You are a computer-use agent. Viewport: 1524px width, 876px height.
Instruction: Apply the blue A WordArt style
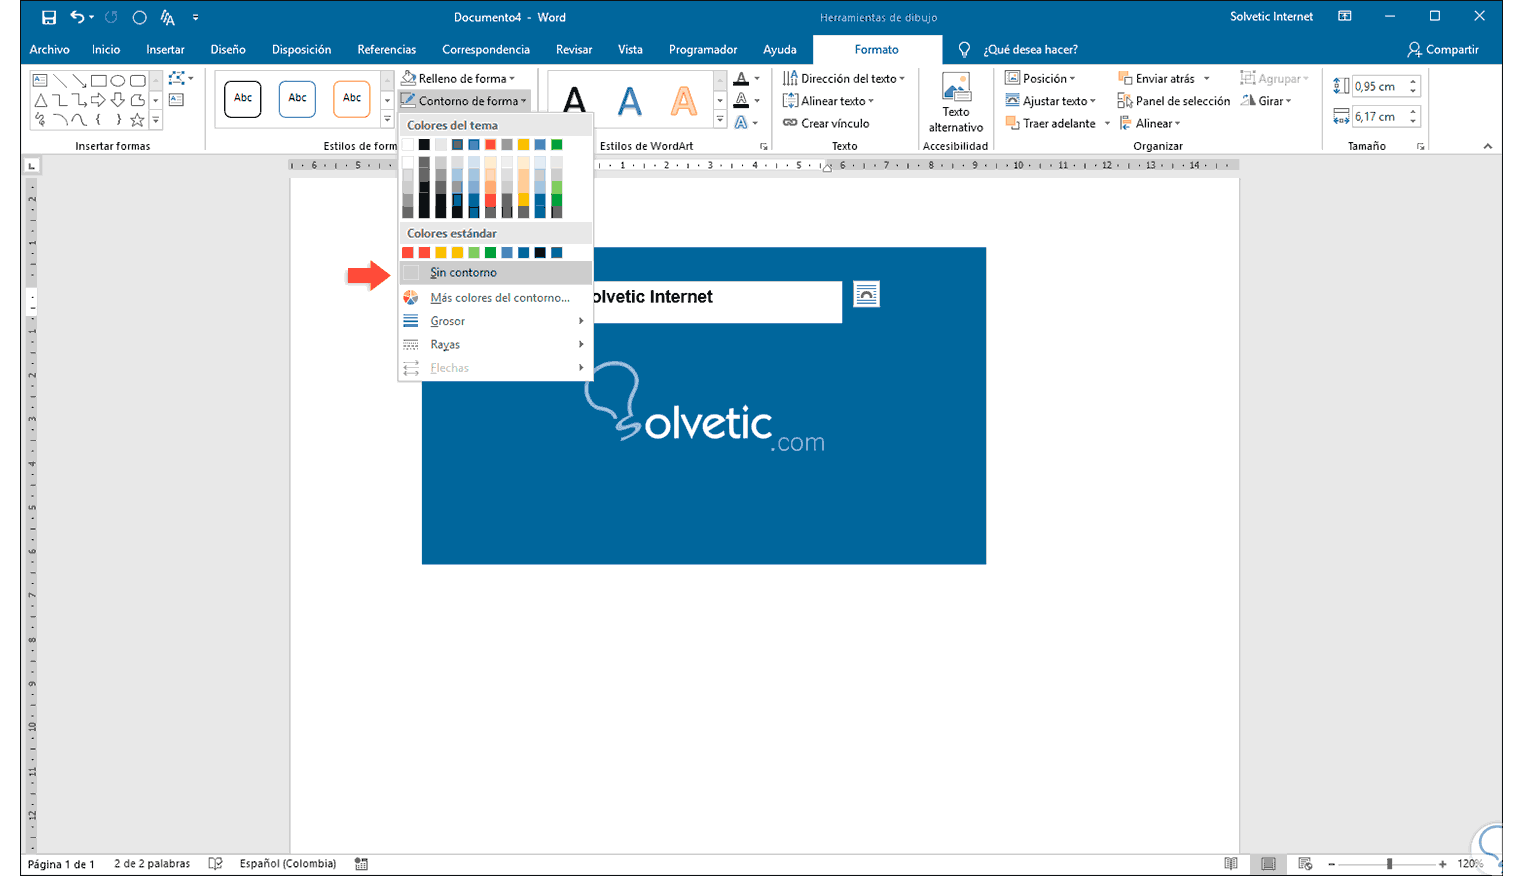(x=629, y=100)
